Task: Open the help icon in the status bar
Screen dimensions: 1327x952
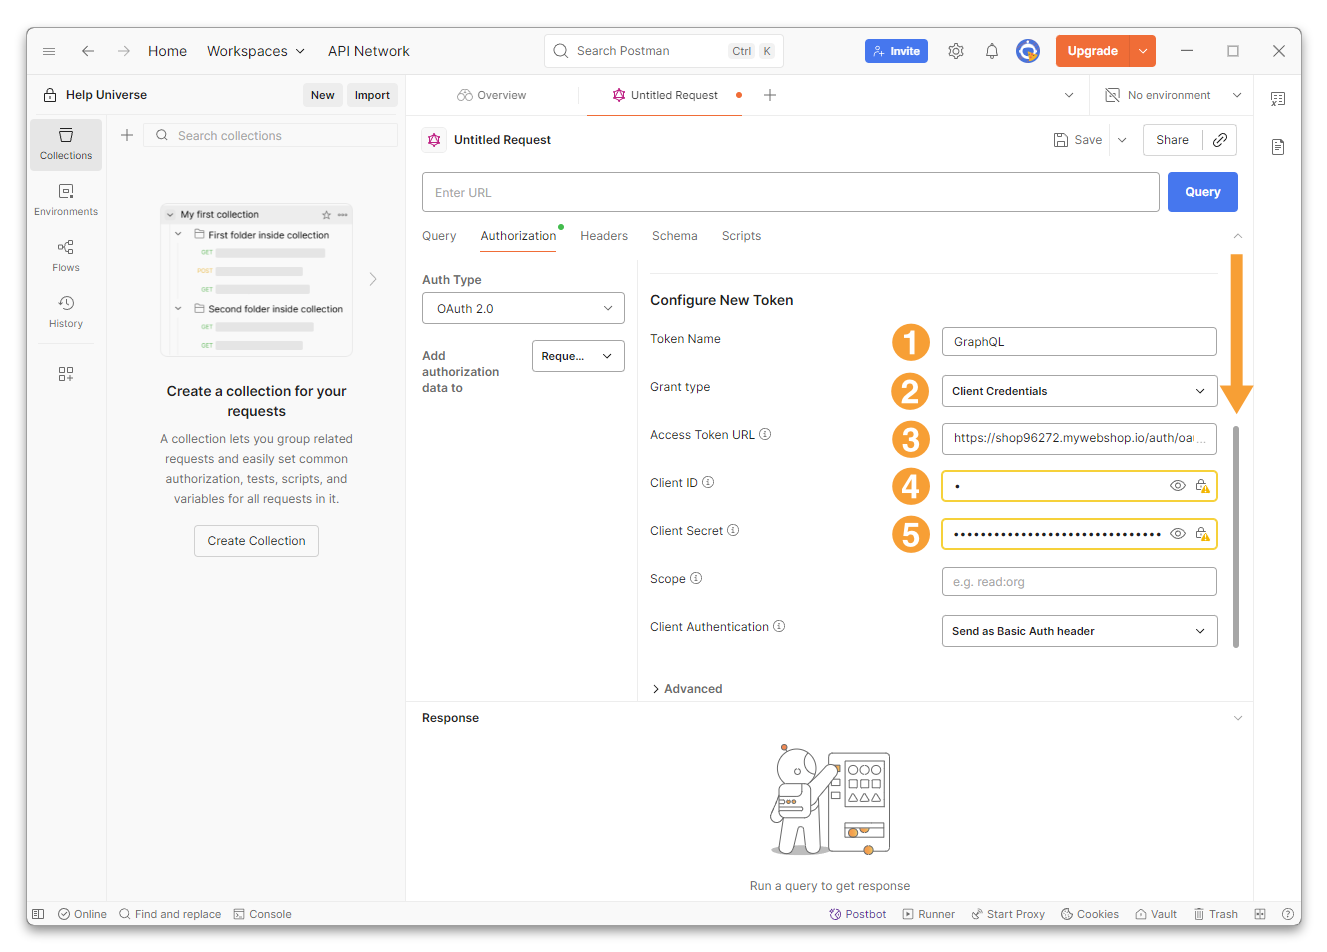Action: 1289,914
